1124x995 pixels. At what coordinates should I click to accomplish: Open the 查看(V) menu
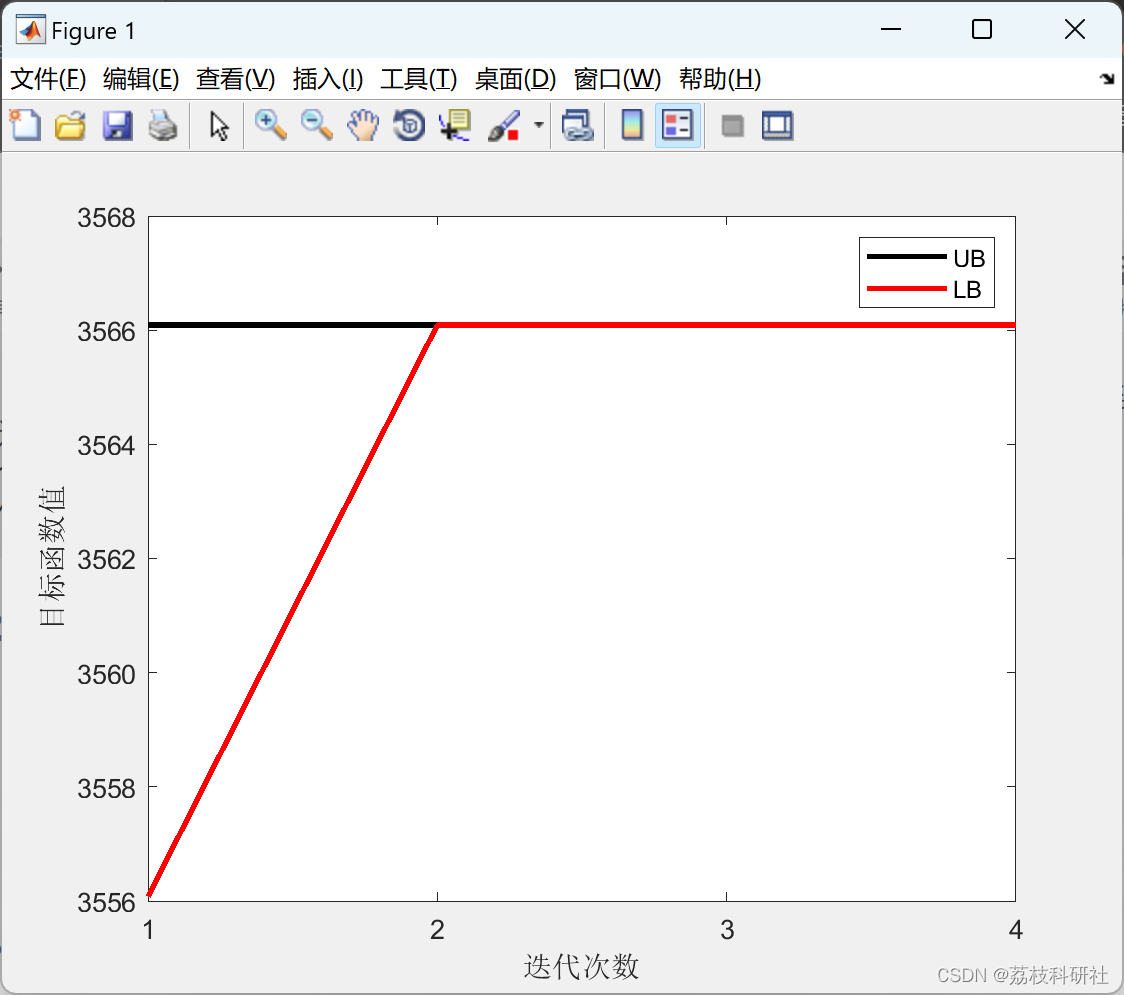[235, 79]
